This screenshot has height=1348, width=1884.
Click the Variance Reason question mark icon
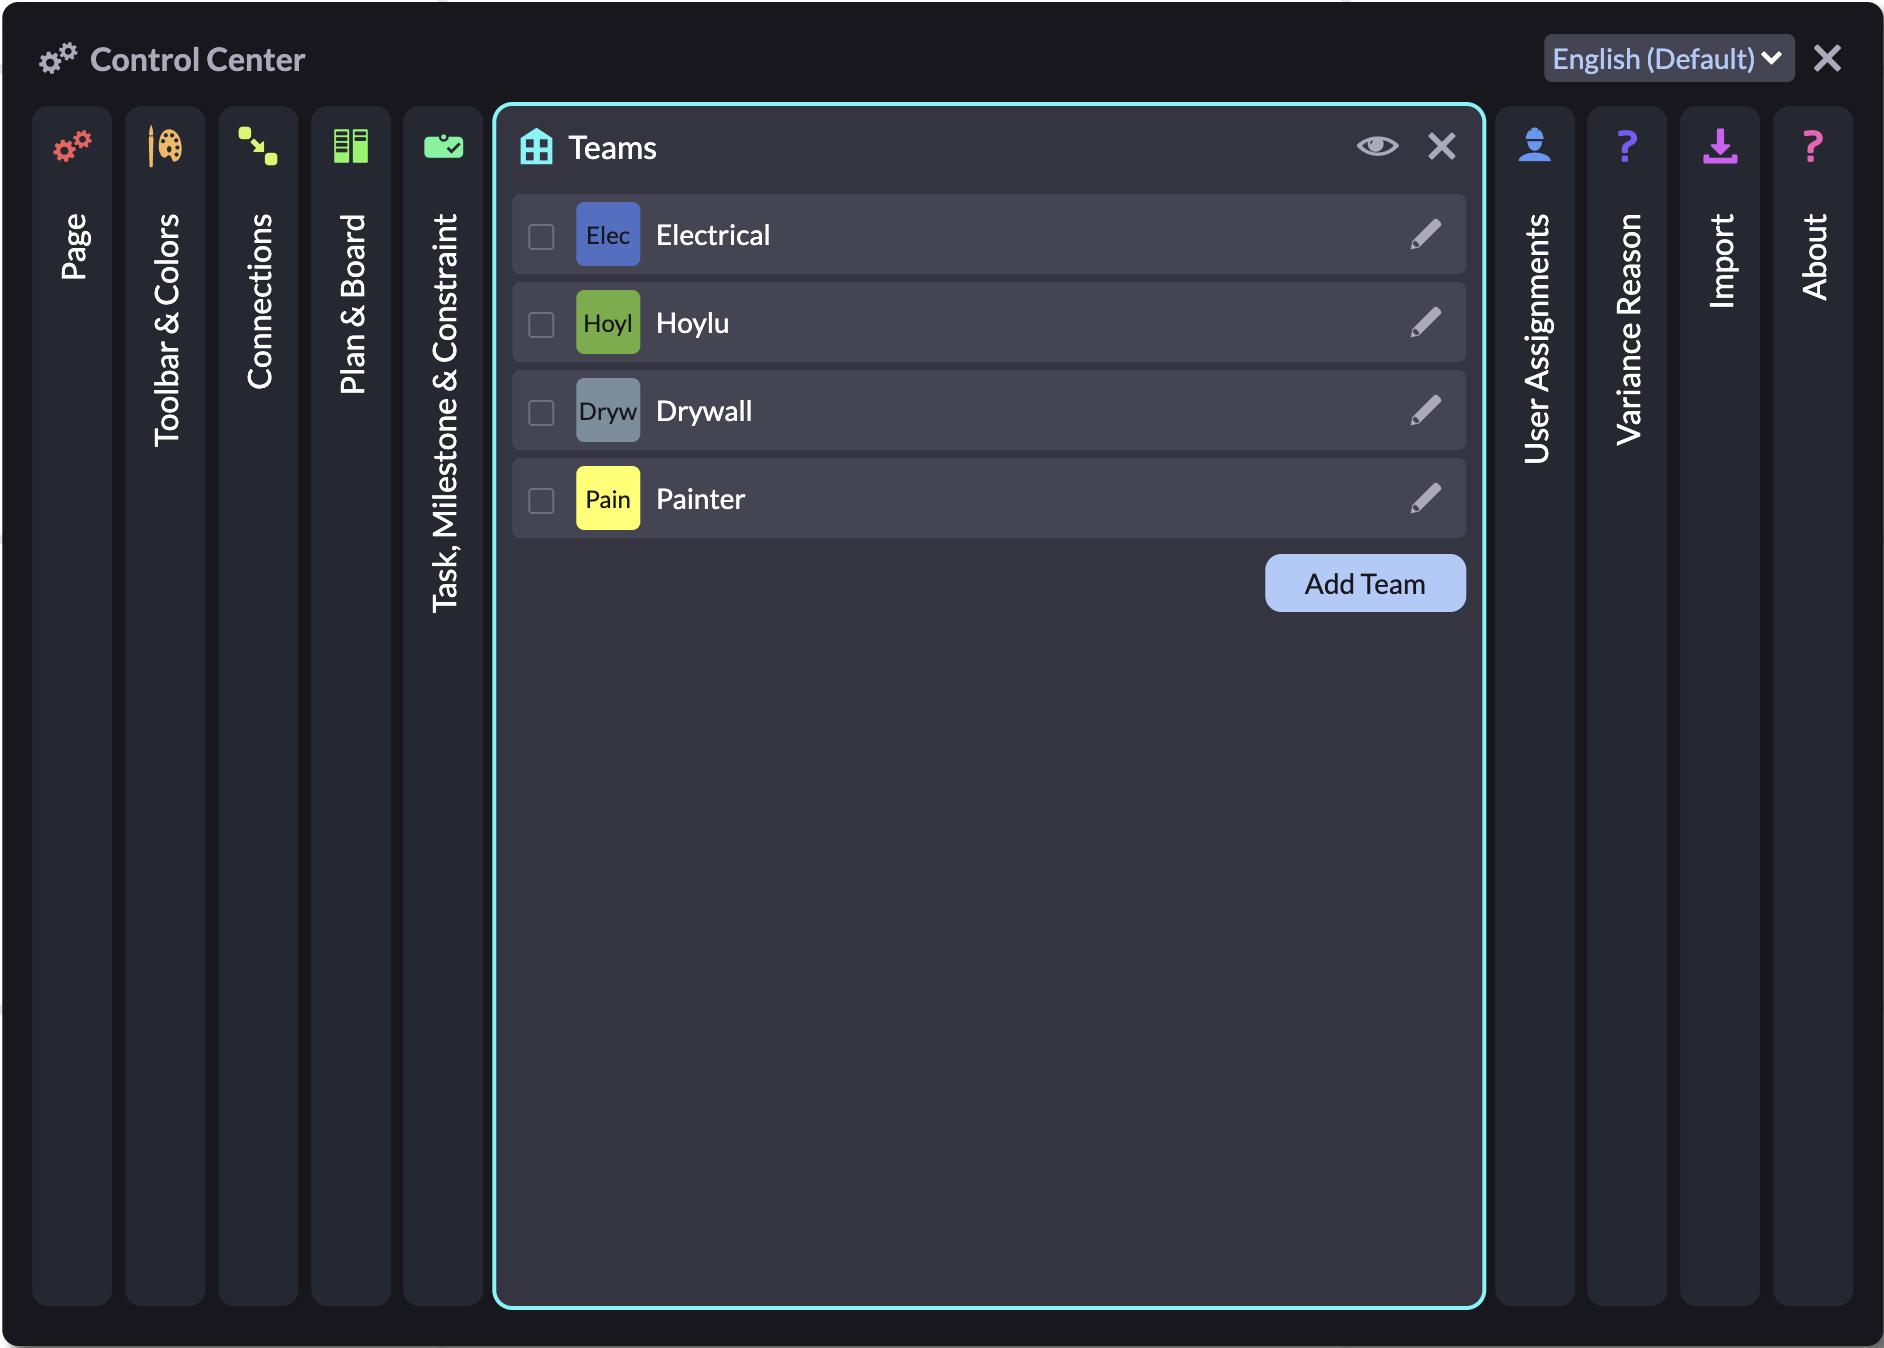1627,146
